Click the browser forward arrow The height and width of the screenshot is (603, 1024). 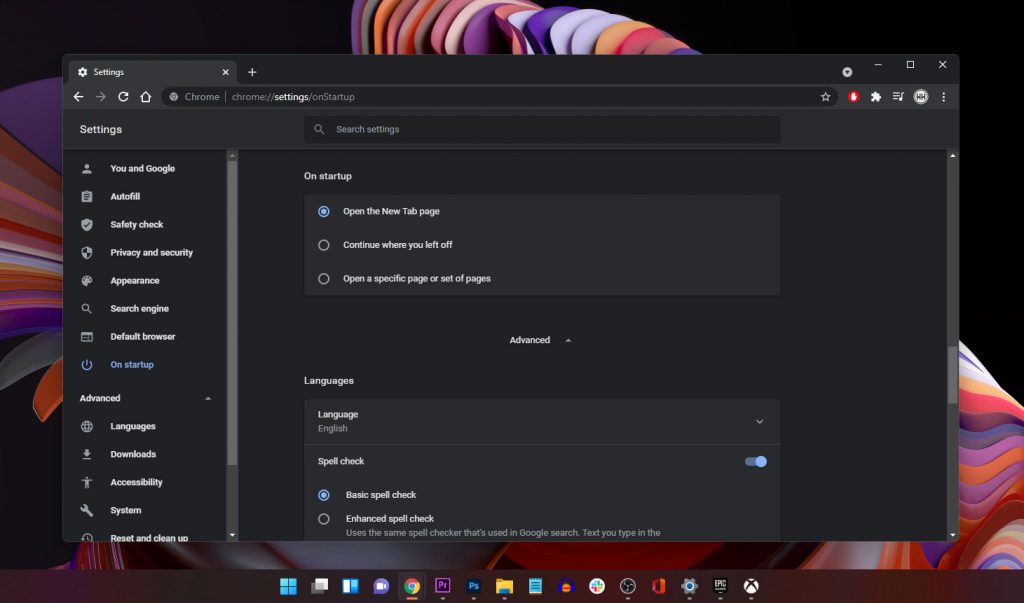pyautogui.click(x=101, y=97)
